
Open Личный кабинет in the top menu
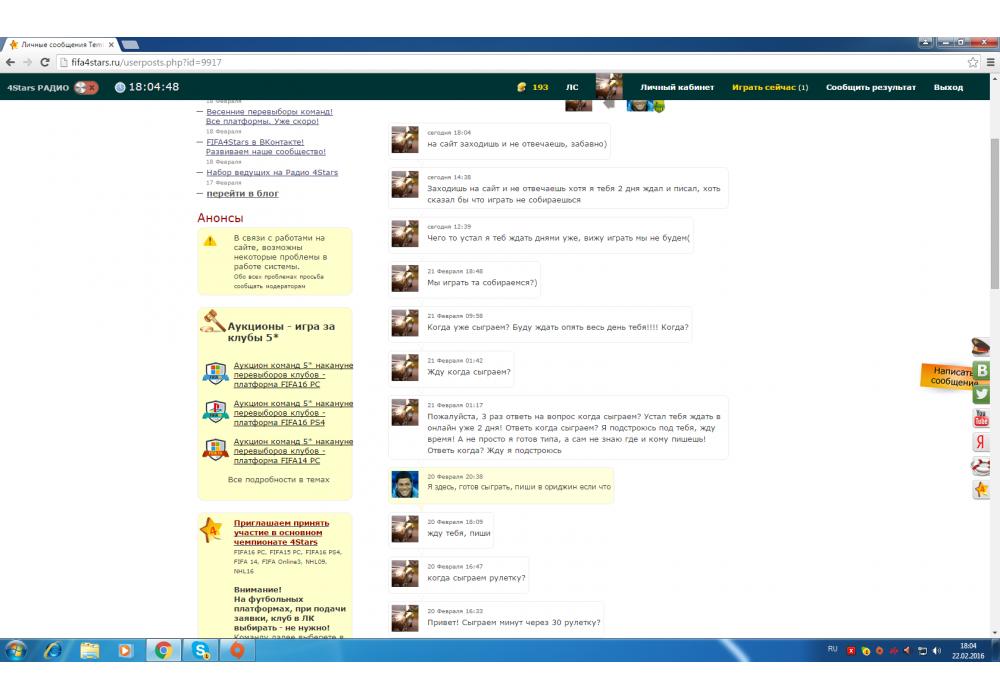pos(677,87)
